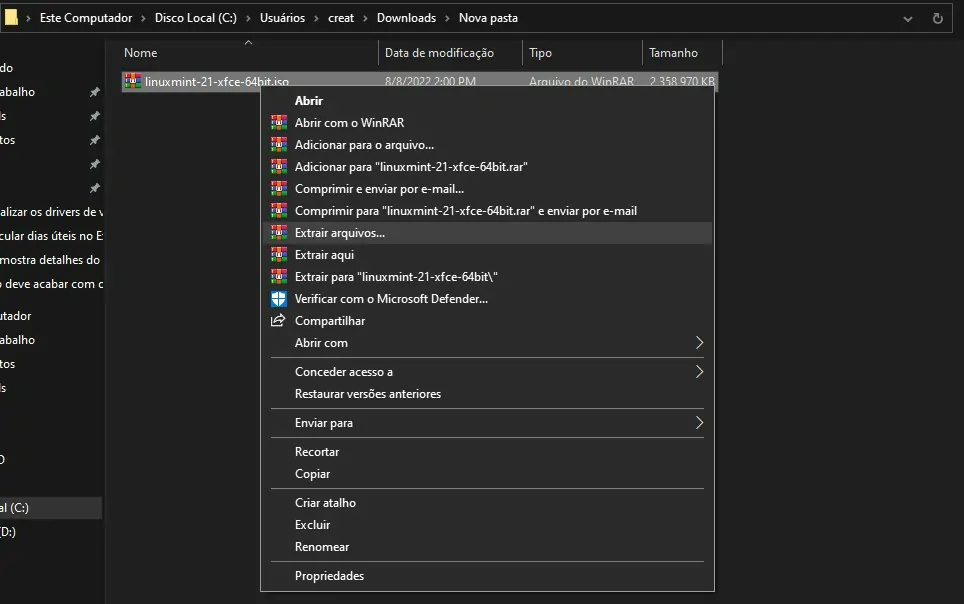
Task: Open sidebar folder 'cular dias úteis no E'
Action: point(52,236)
